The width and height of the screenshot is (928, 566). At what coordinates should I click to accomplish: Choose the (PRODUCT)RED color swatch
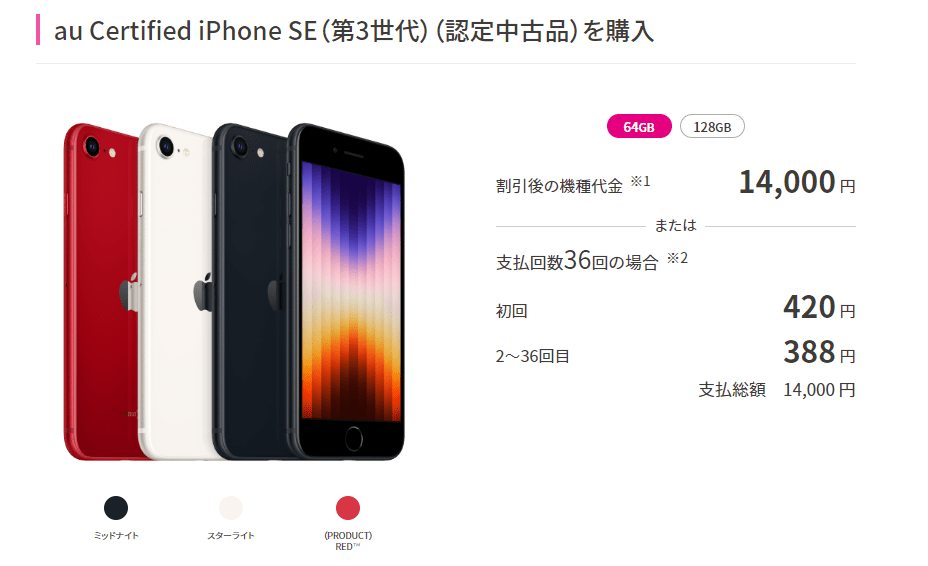coord(348,508)
